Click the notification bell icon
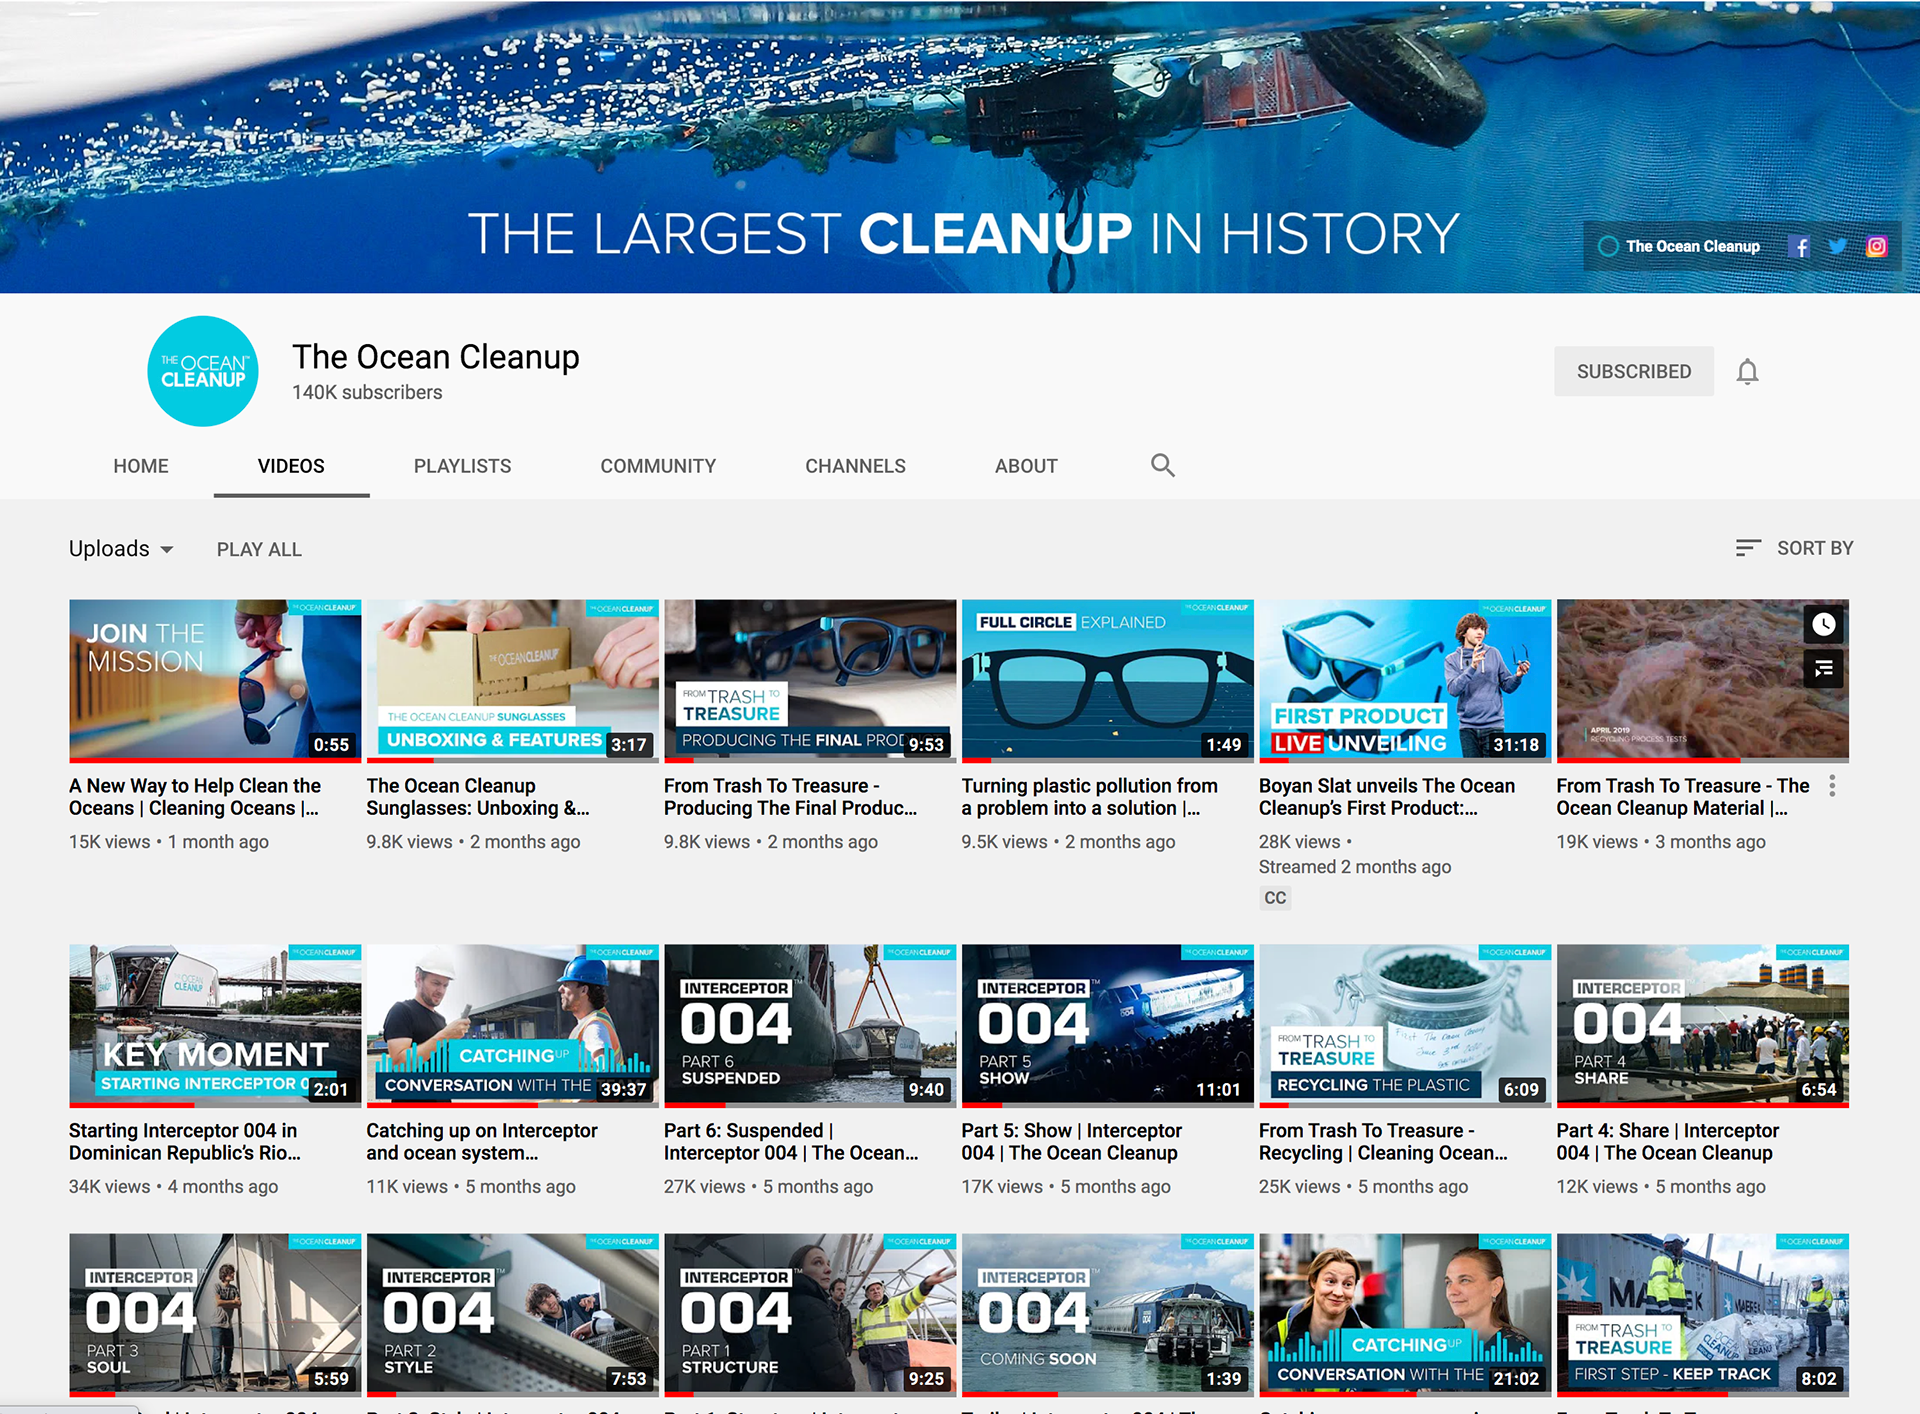This screenshot has width=1920, height=1414. (x=1747, y=372)
